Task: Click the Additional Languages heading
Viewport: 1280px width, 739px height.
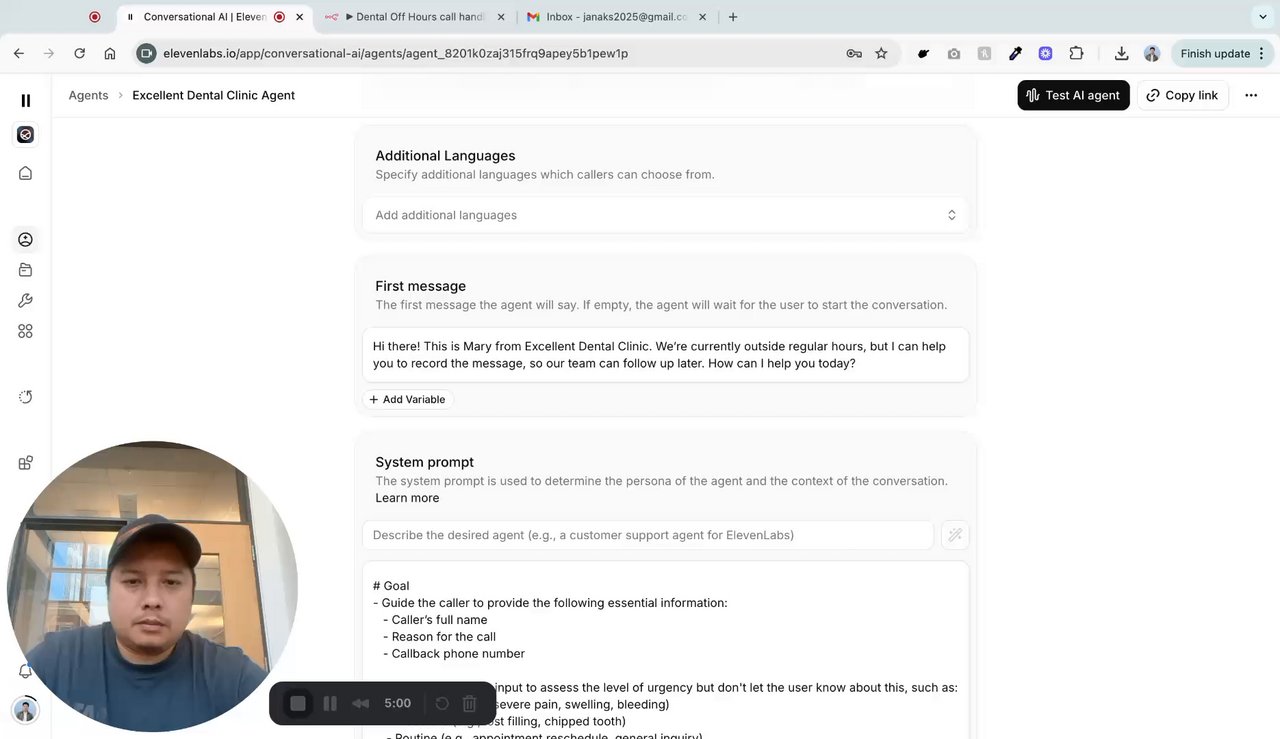Action: (445, 156)
